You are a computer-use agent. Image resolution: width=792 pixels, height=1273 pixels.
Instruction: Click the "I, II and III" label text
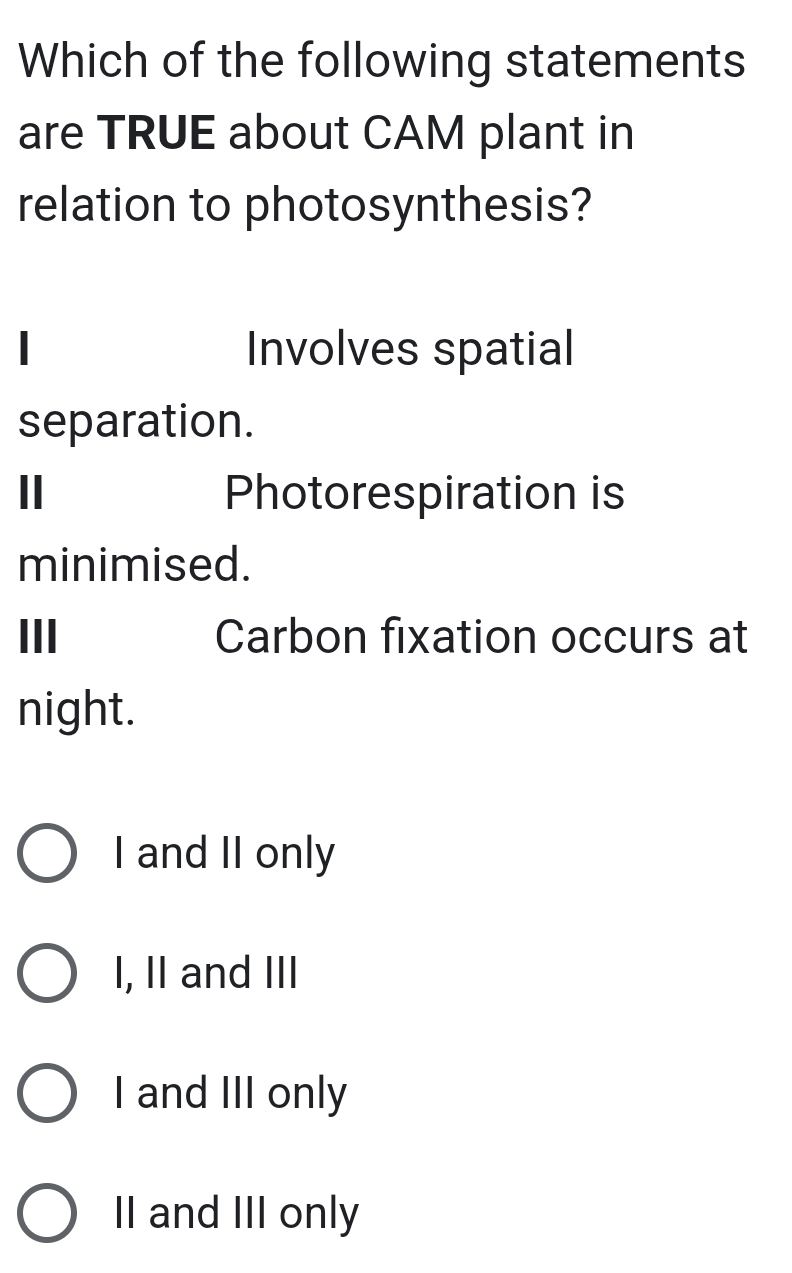pyautogui.click(x=205, y=974)
